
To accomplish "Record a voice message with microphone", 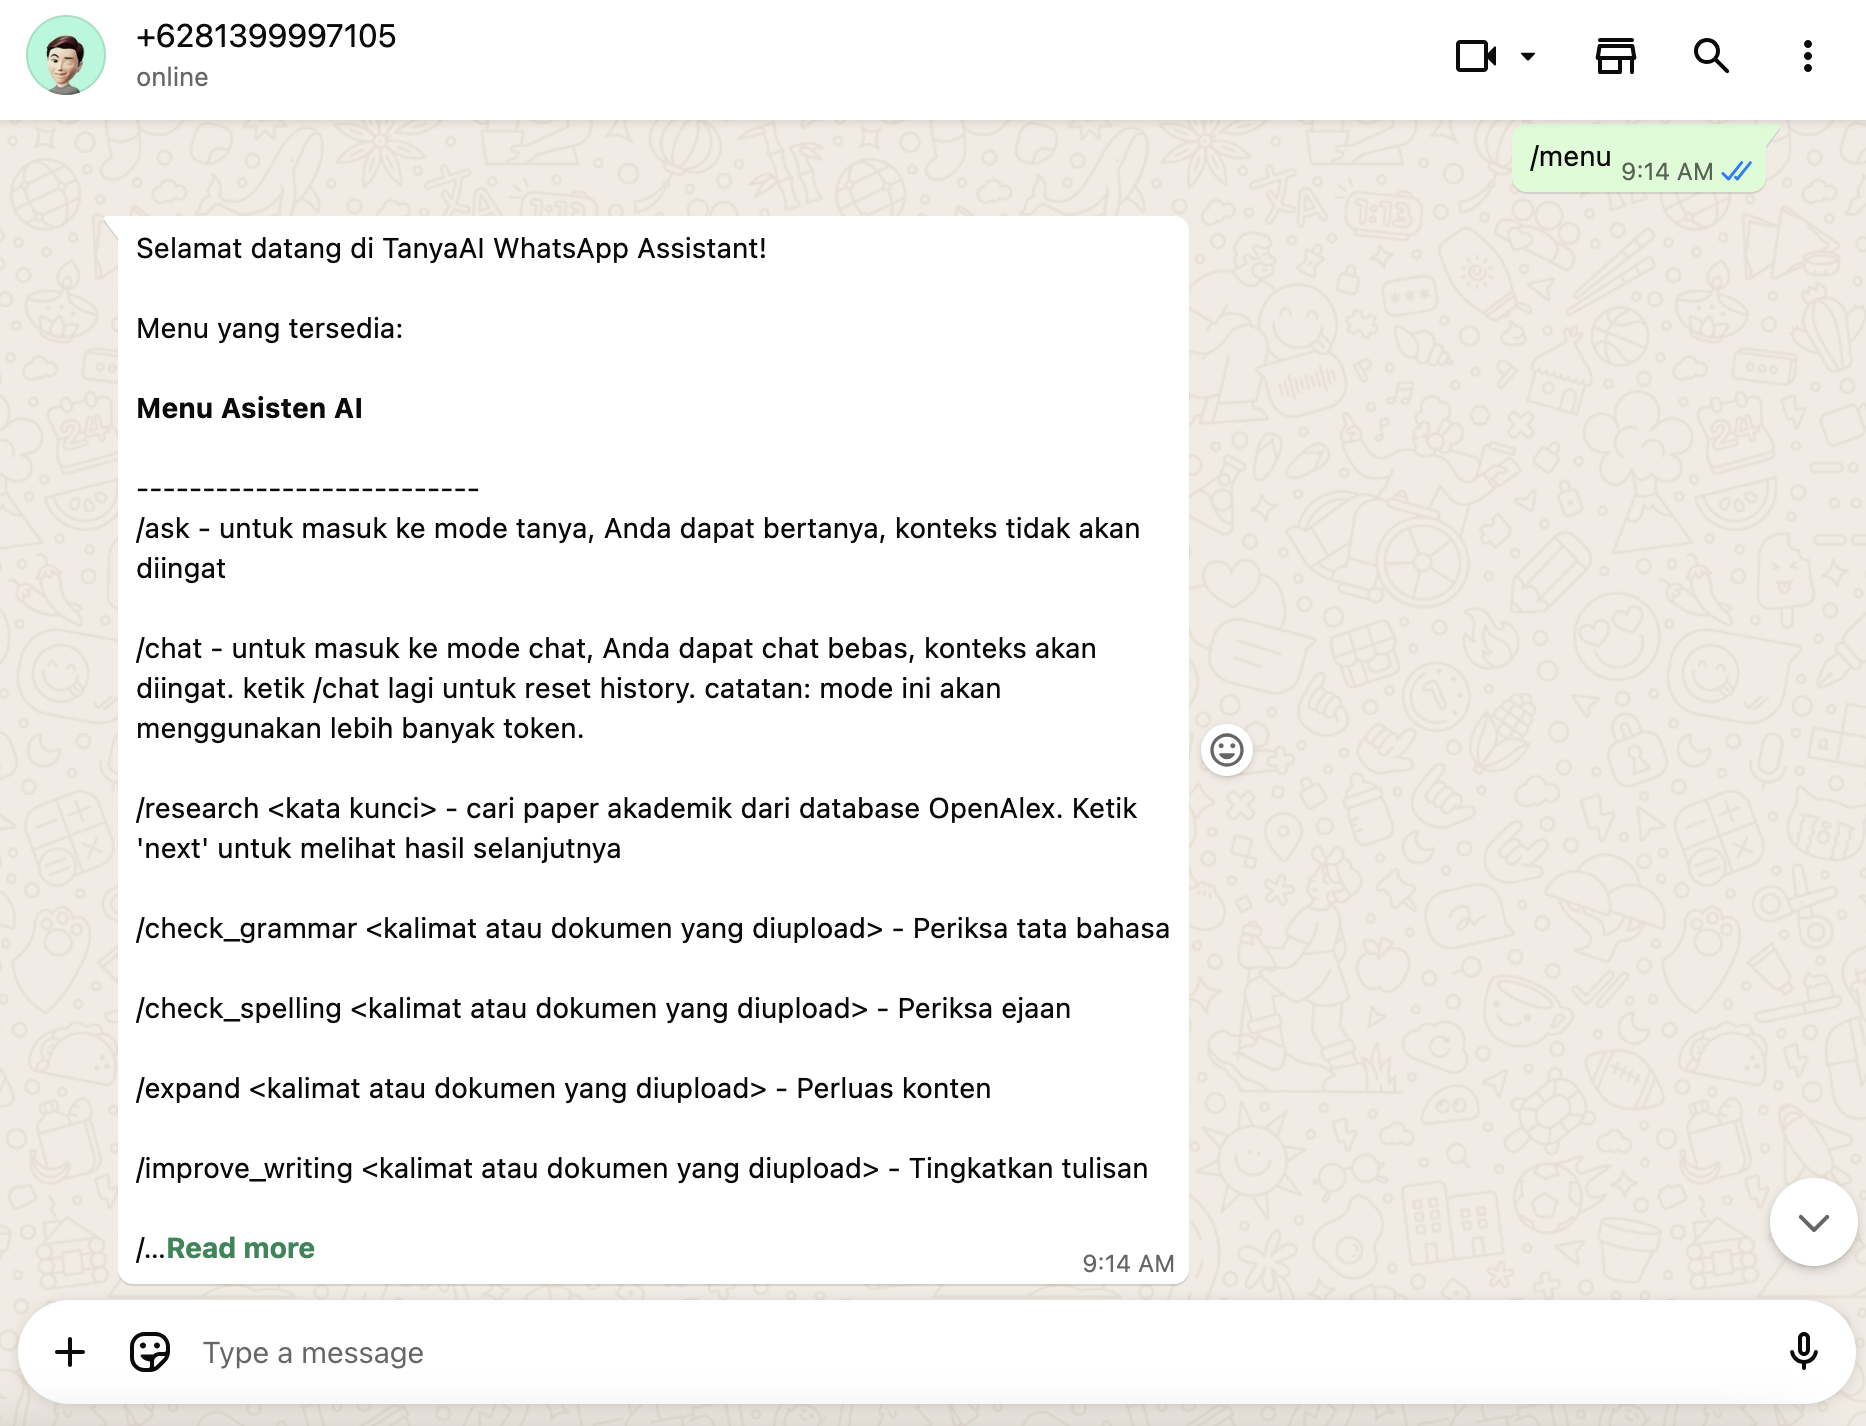I will coord(1803,1352).
